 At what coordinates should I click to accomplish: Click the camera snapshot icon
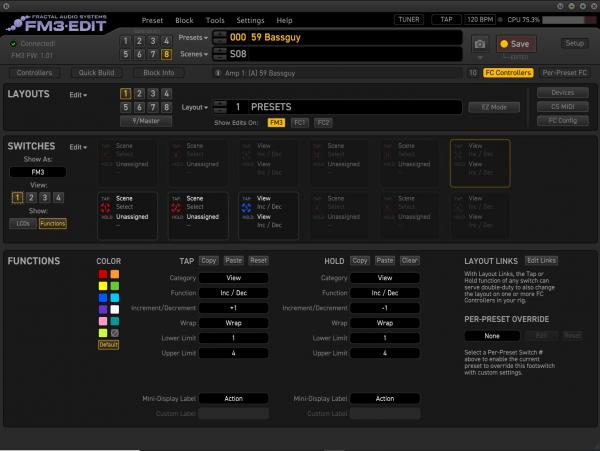(480, 44)
